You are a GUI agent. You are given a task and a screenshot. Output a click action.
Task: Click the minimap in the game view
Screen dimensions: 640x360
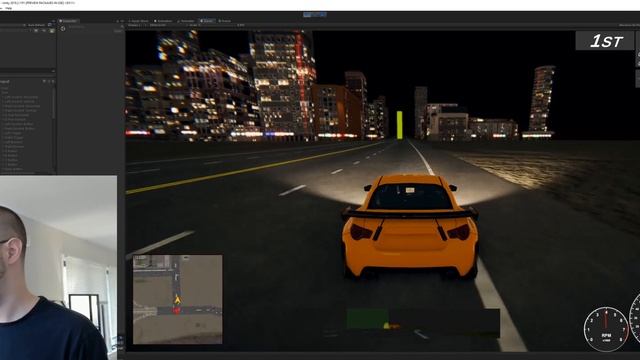click(x=178, y=299)
